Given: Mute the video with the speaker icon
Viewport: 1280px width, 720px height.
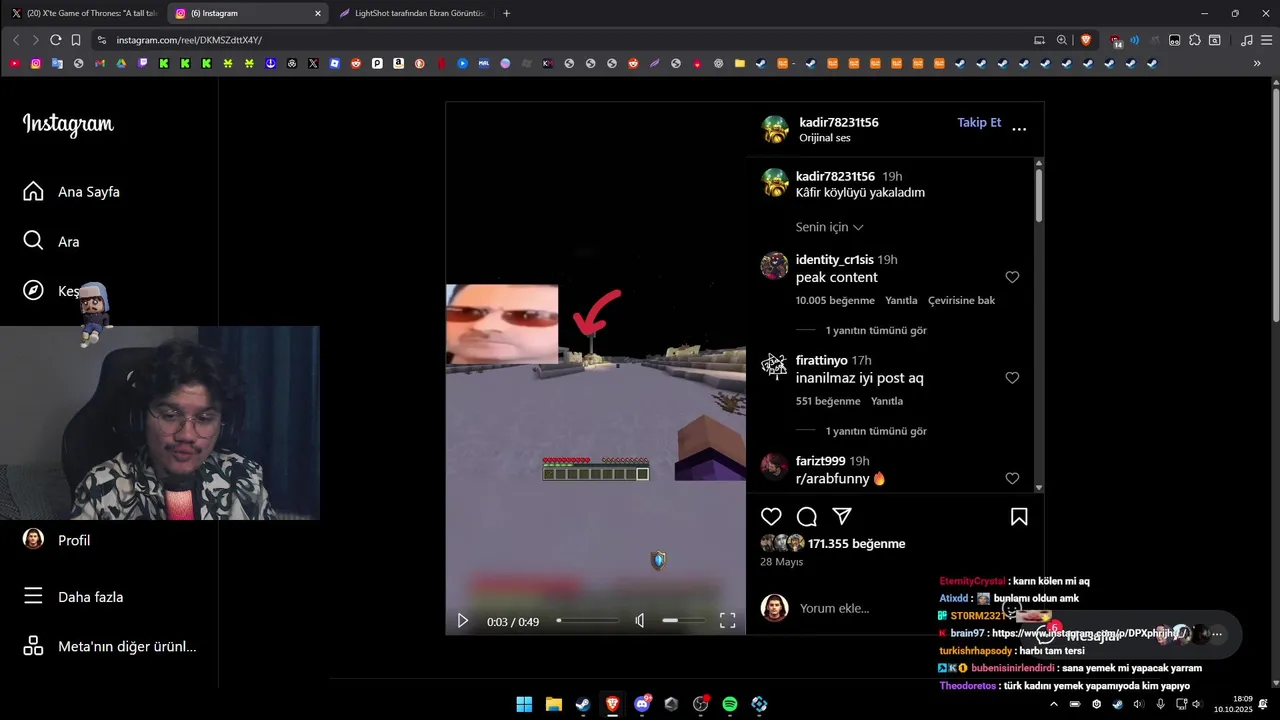Looking at the screenshot, I should [x=640, y=621].
